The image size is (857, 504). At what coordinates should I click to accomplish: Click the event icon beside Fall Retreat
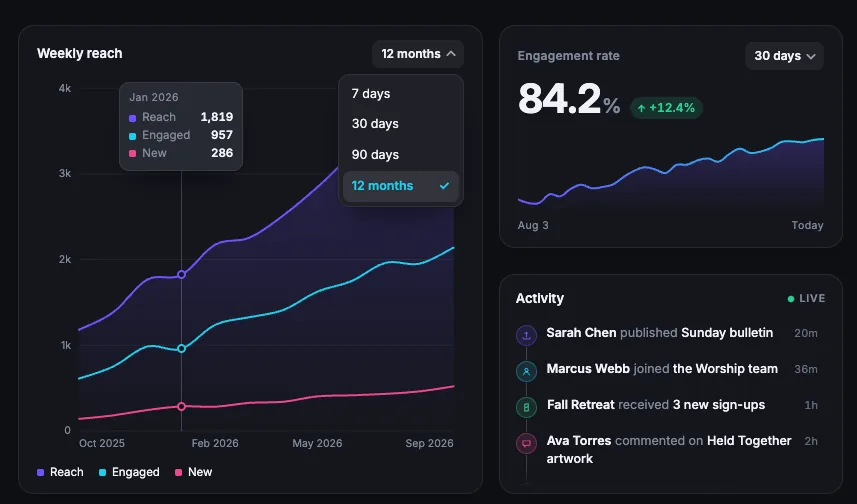[526, 407]
